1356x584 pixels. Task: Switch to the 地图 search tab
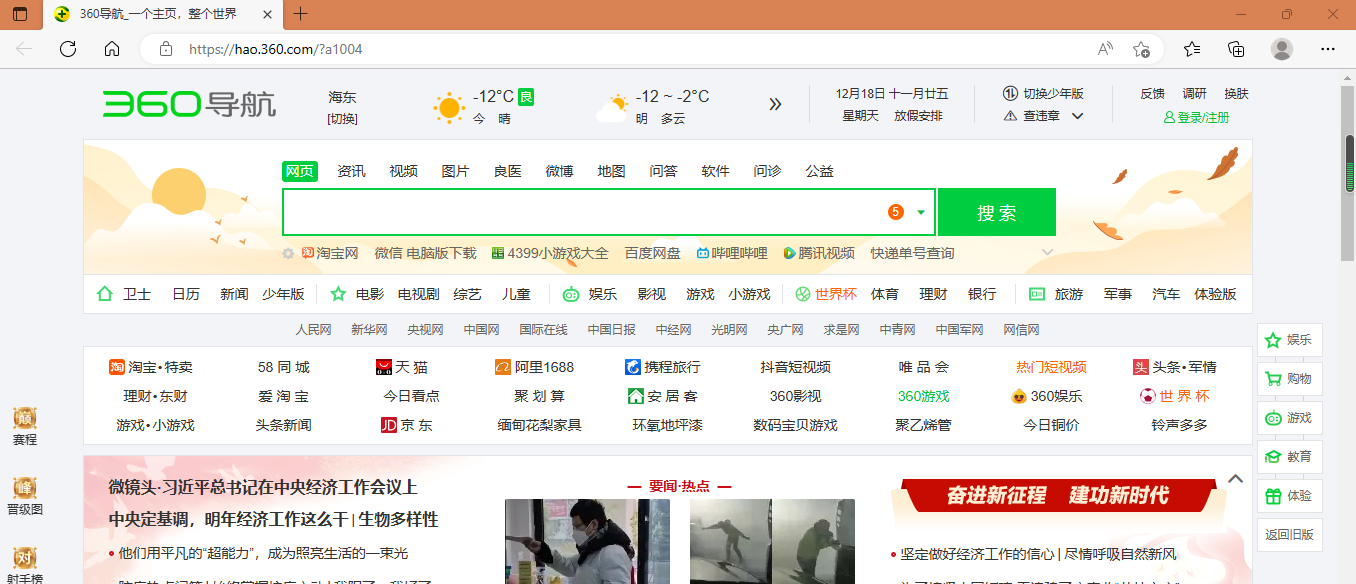(x=611, y=171)
